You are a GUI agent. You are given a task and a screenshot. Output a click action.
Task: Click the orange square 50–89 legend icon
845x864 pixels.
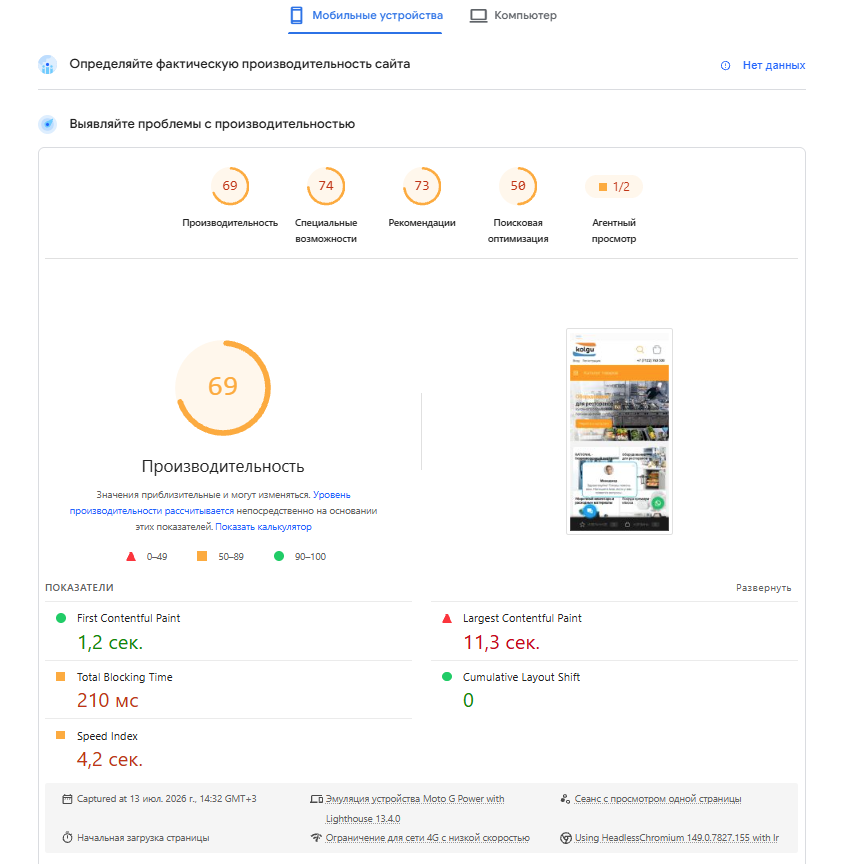click(202, 556)
